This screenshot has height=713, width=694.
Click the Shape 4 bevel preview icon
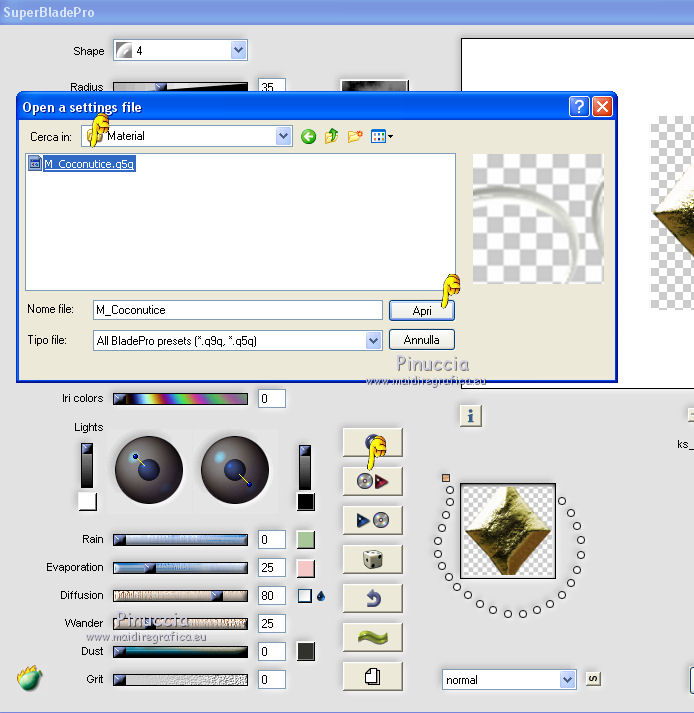click(124, 50)
